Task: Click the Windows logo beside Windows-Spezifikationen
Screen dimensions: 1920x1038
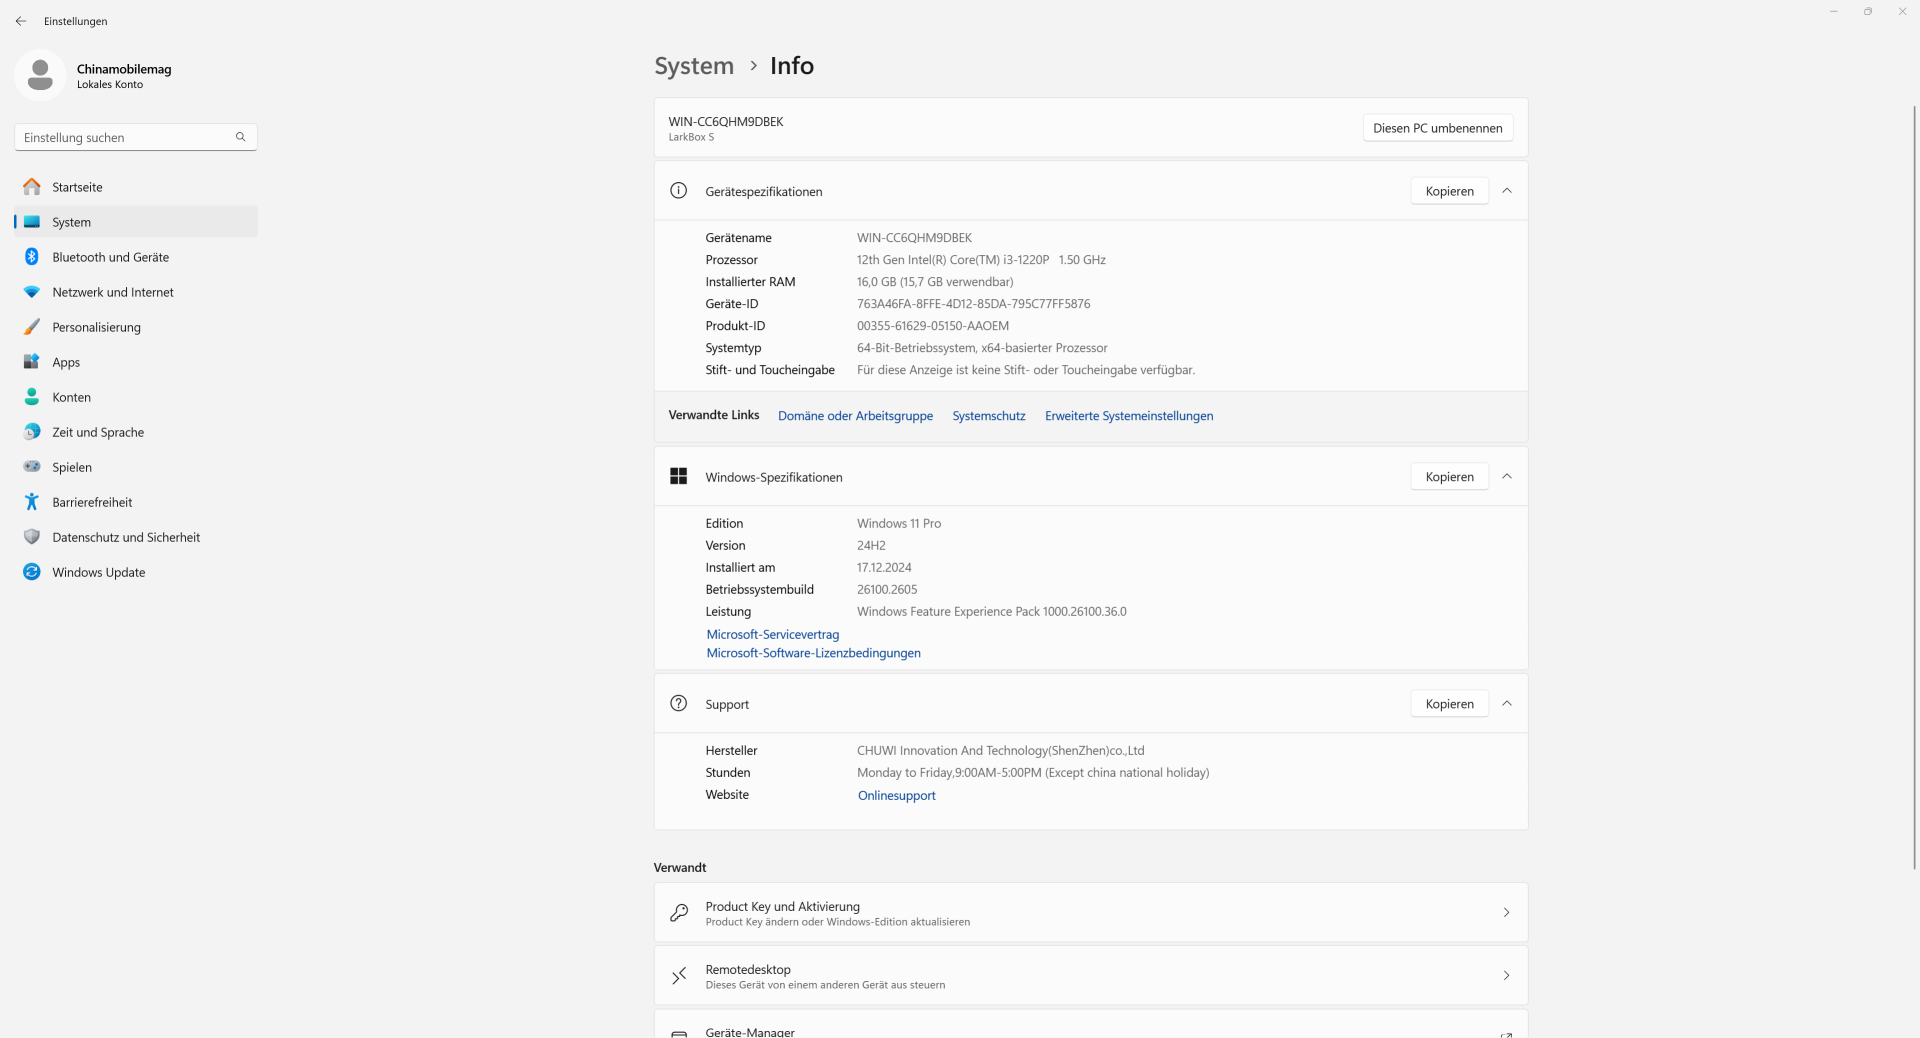Action: (679, 477)
